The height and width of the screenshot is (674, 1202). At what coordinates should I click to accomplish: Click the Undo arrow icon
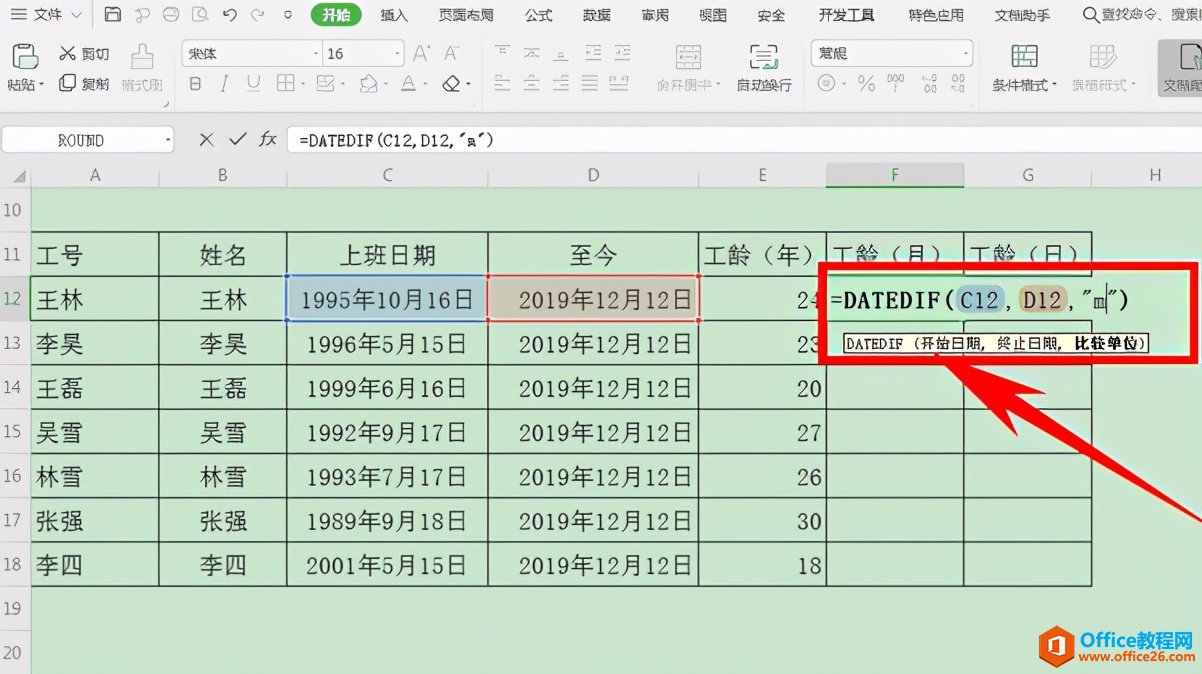point(230,15)
